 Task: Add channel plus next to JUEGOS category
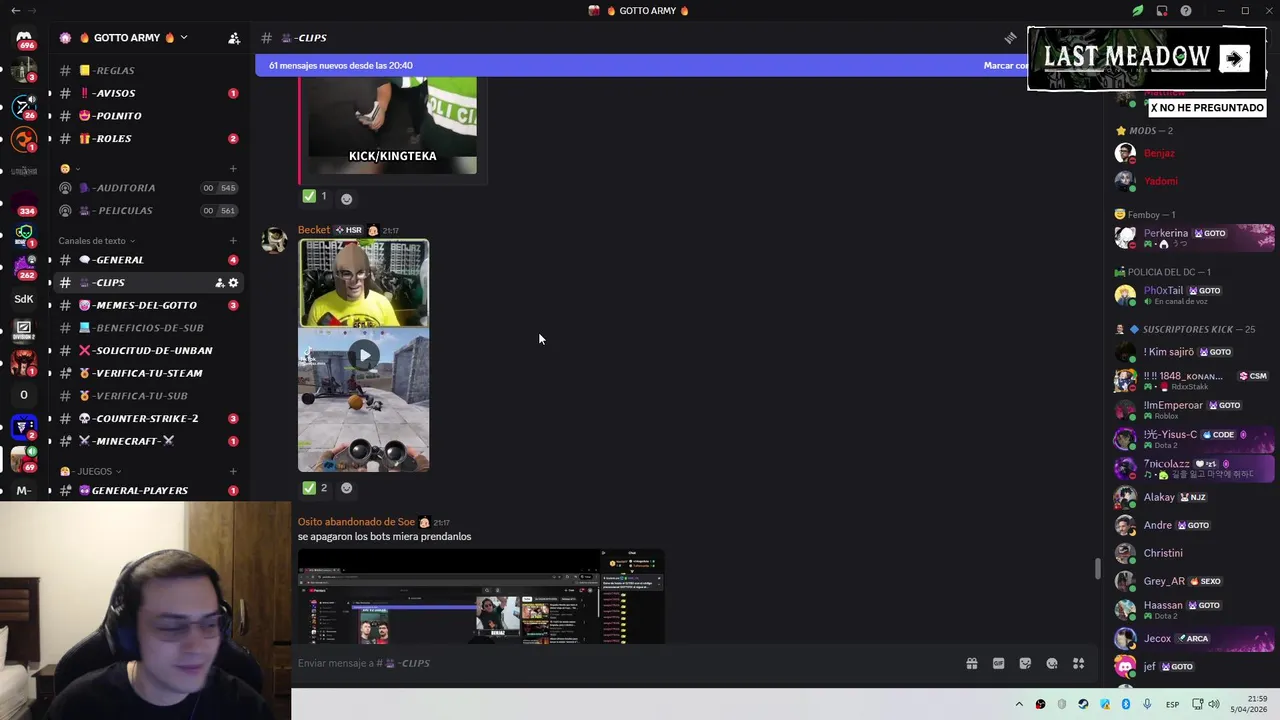point(233,471)
